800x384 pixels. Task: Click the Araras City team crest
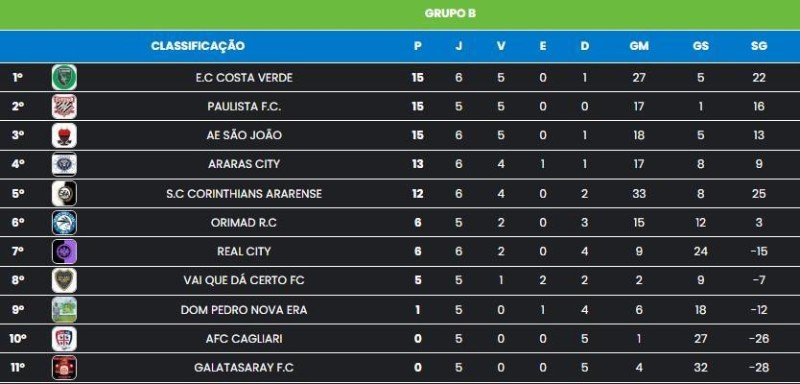(x=64, y=164)
